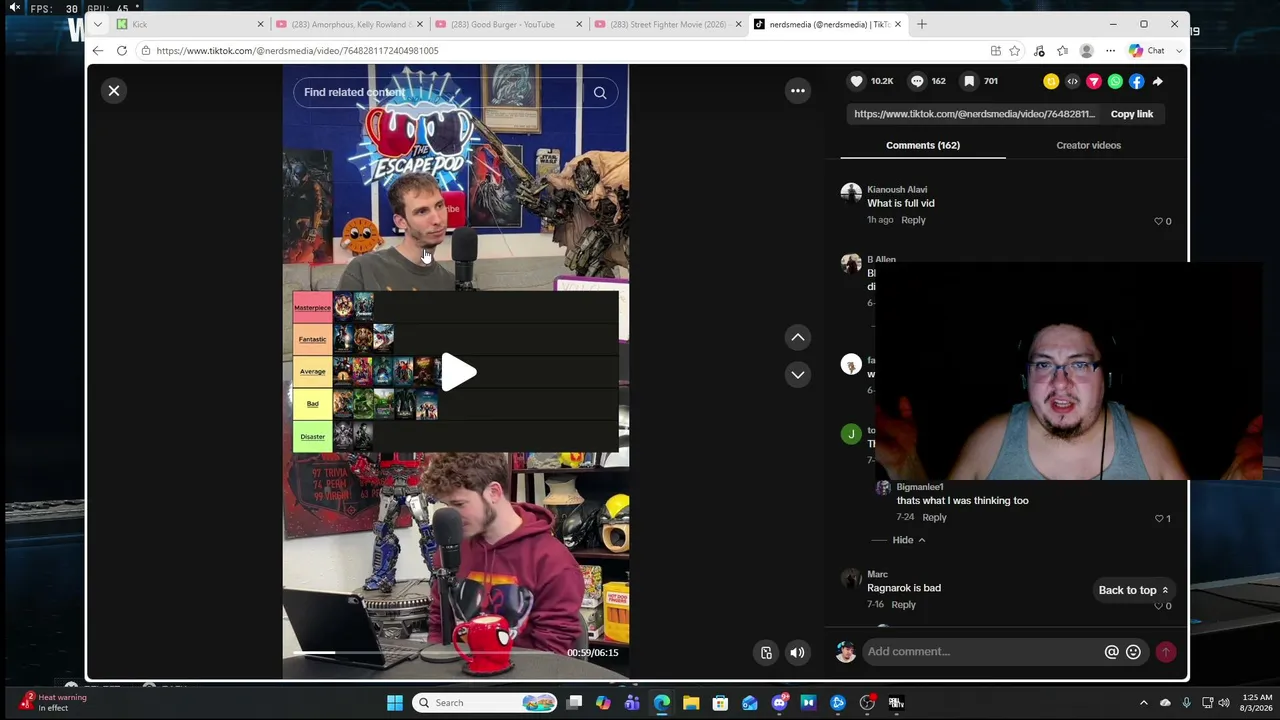Go to the previous video
This screenshot has width=1280, height=720.
pos(798,337)
